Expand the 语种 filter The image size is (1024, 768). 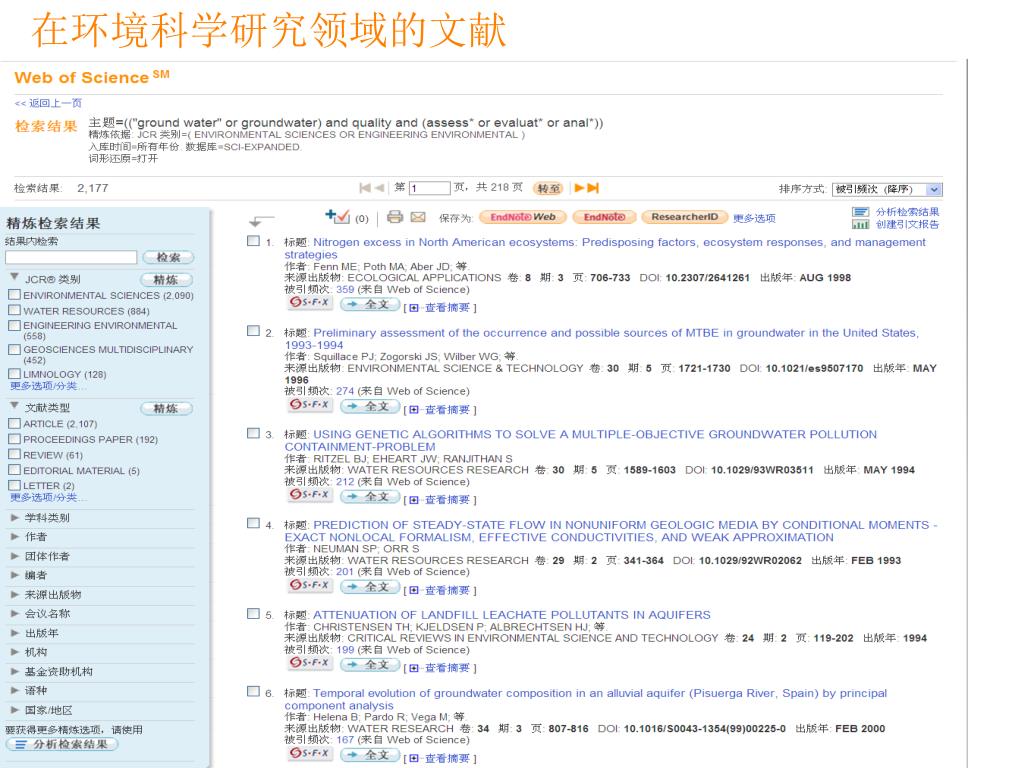click(14, 690)
